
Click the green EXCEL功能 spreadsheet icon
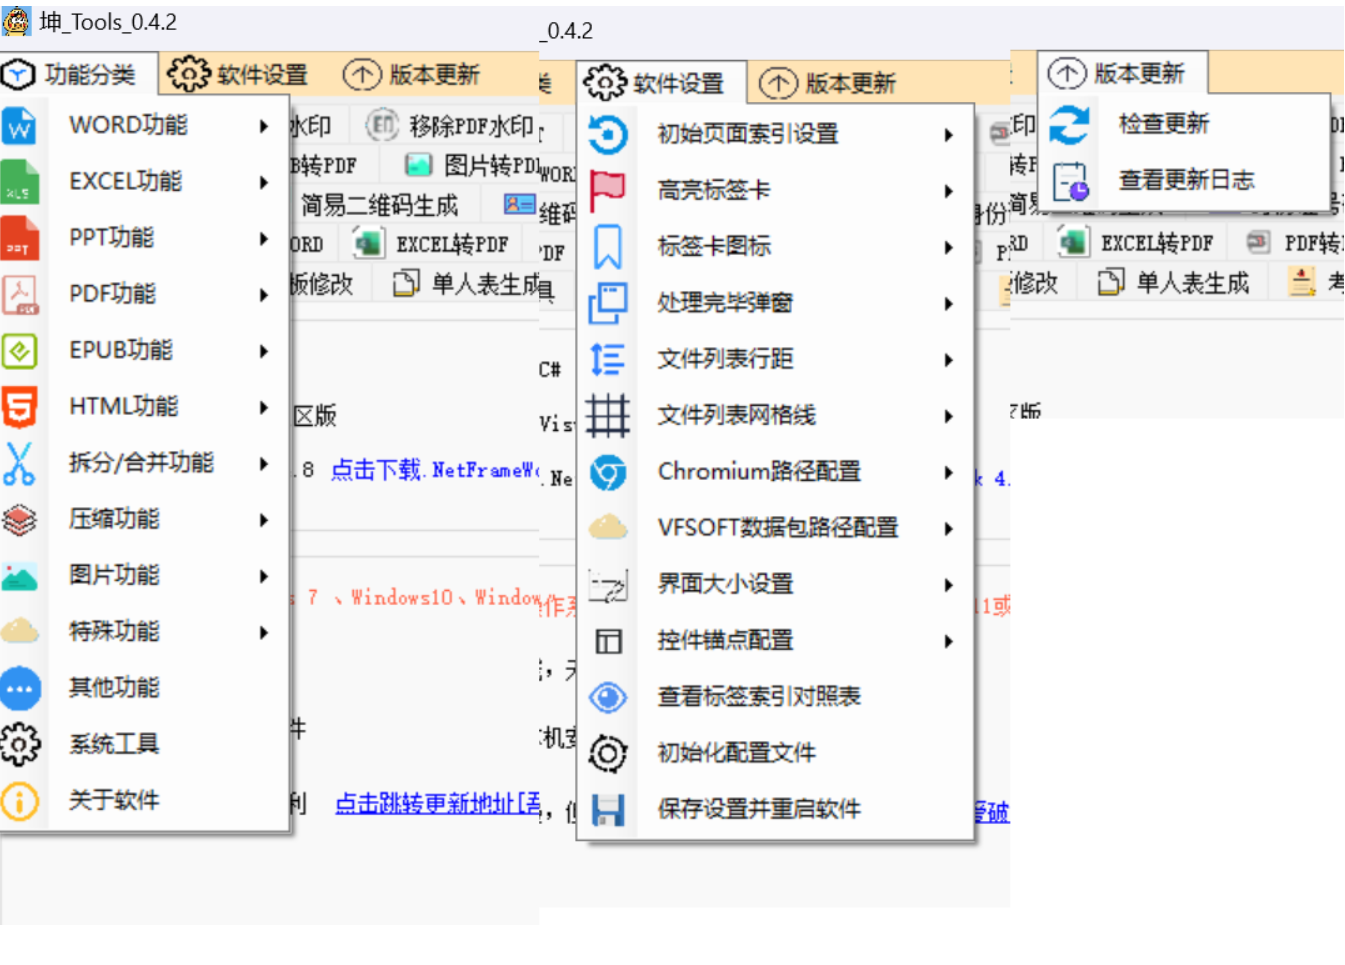19,182
